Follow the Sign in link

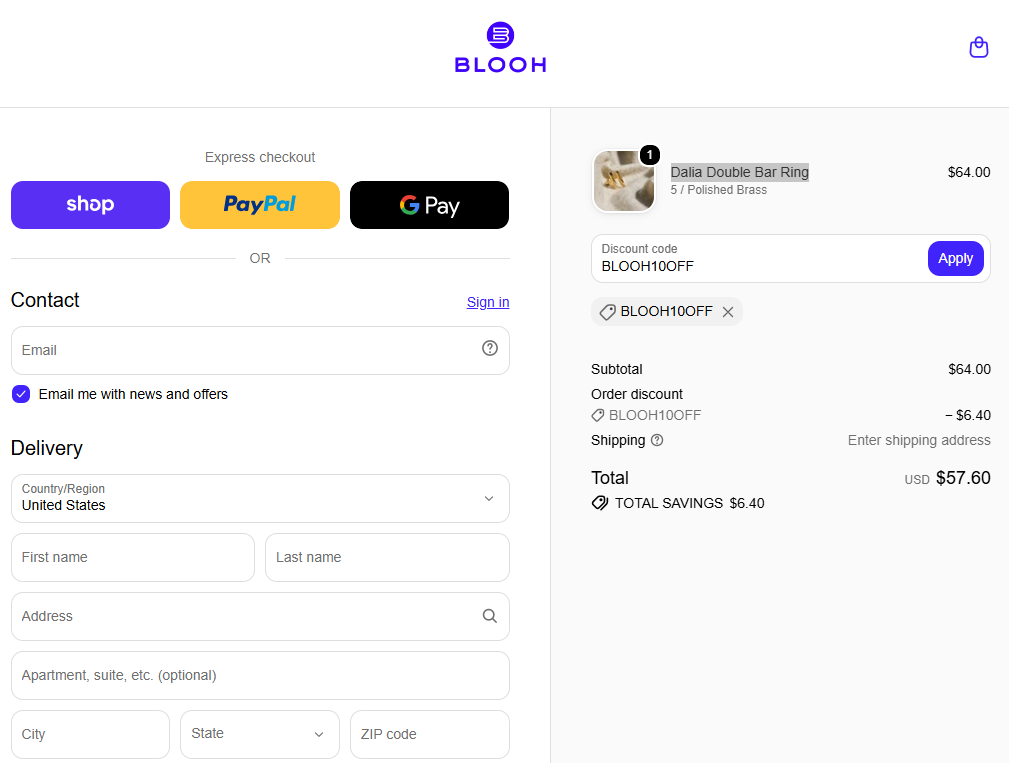pos(488,302)
